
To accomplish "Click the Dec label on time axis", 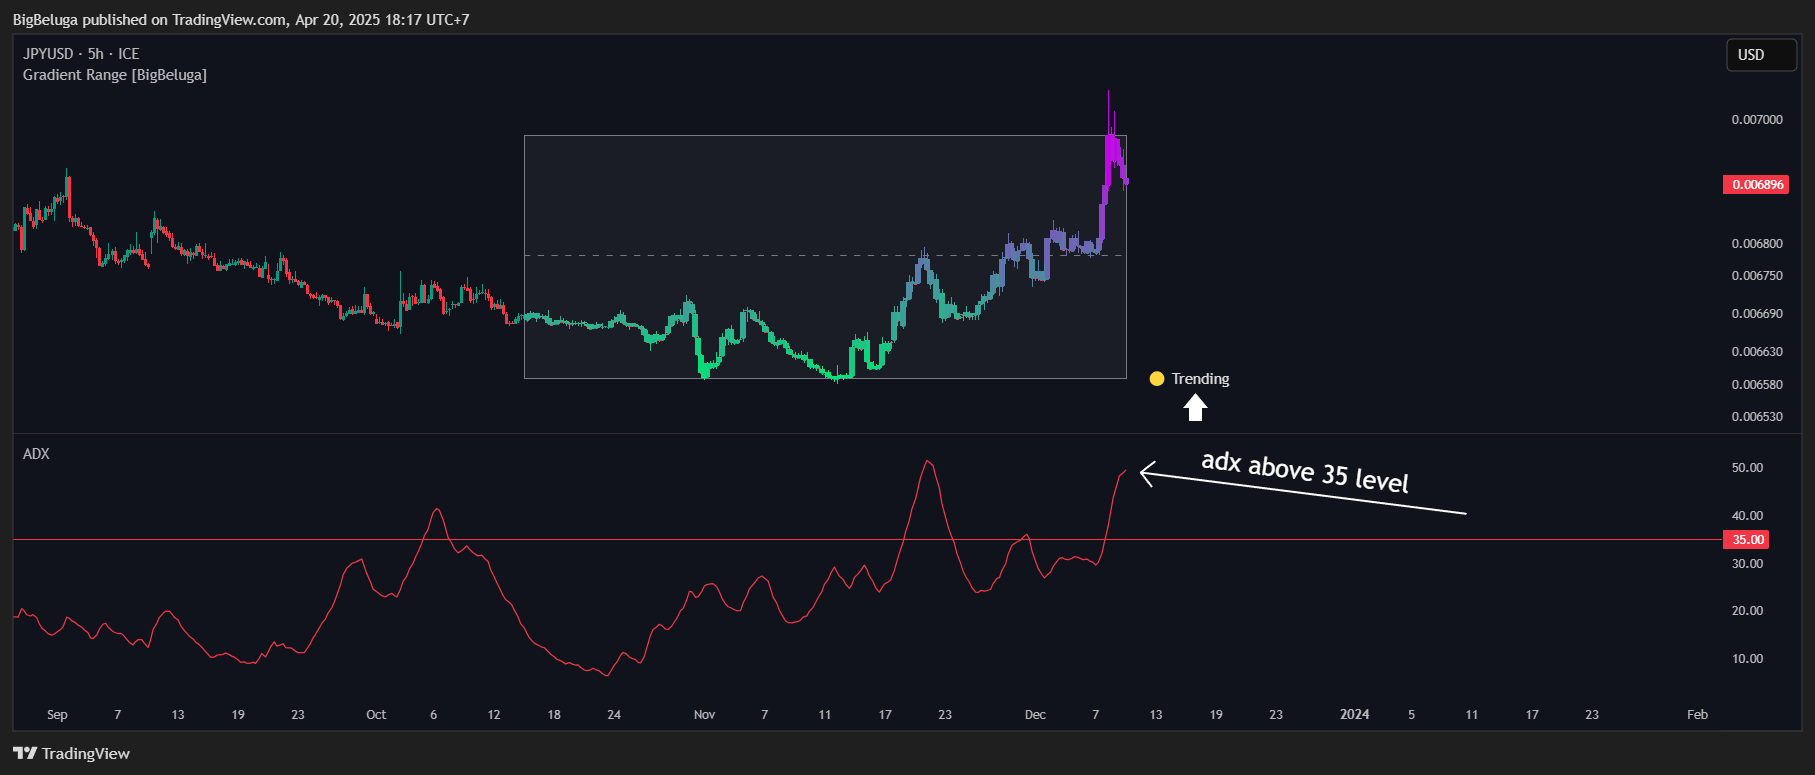I will 1035,715.
